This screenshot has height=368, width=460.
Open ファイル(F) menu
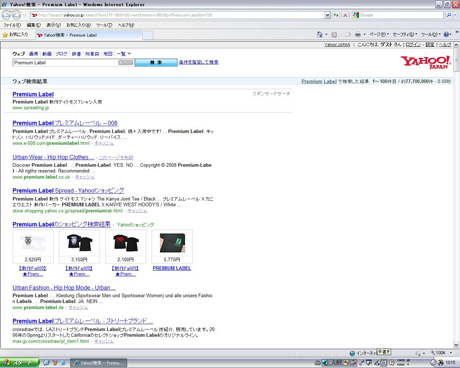point(12,25)
